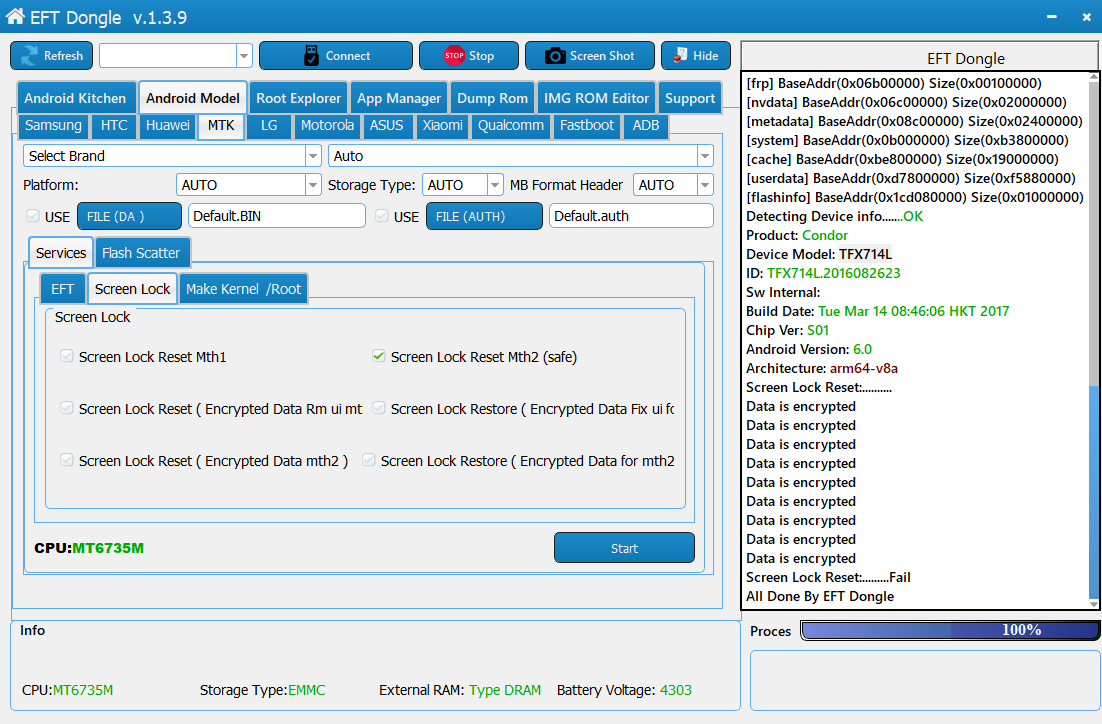Select the Samsung brand tab

point(53,125)
